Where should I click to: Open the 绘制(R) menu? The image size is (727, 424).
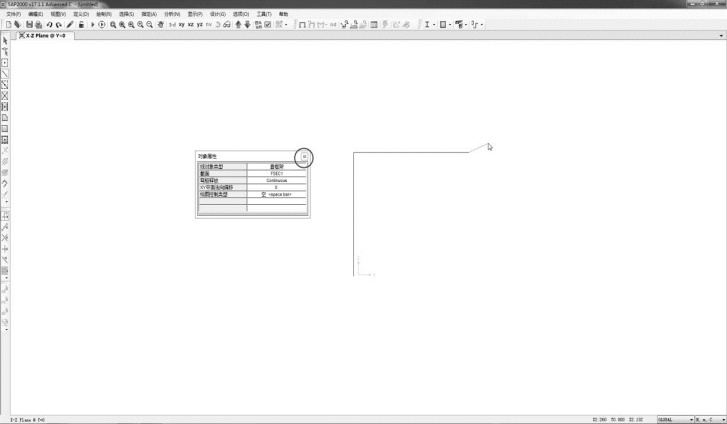tap(104, 14)
